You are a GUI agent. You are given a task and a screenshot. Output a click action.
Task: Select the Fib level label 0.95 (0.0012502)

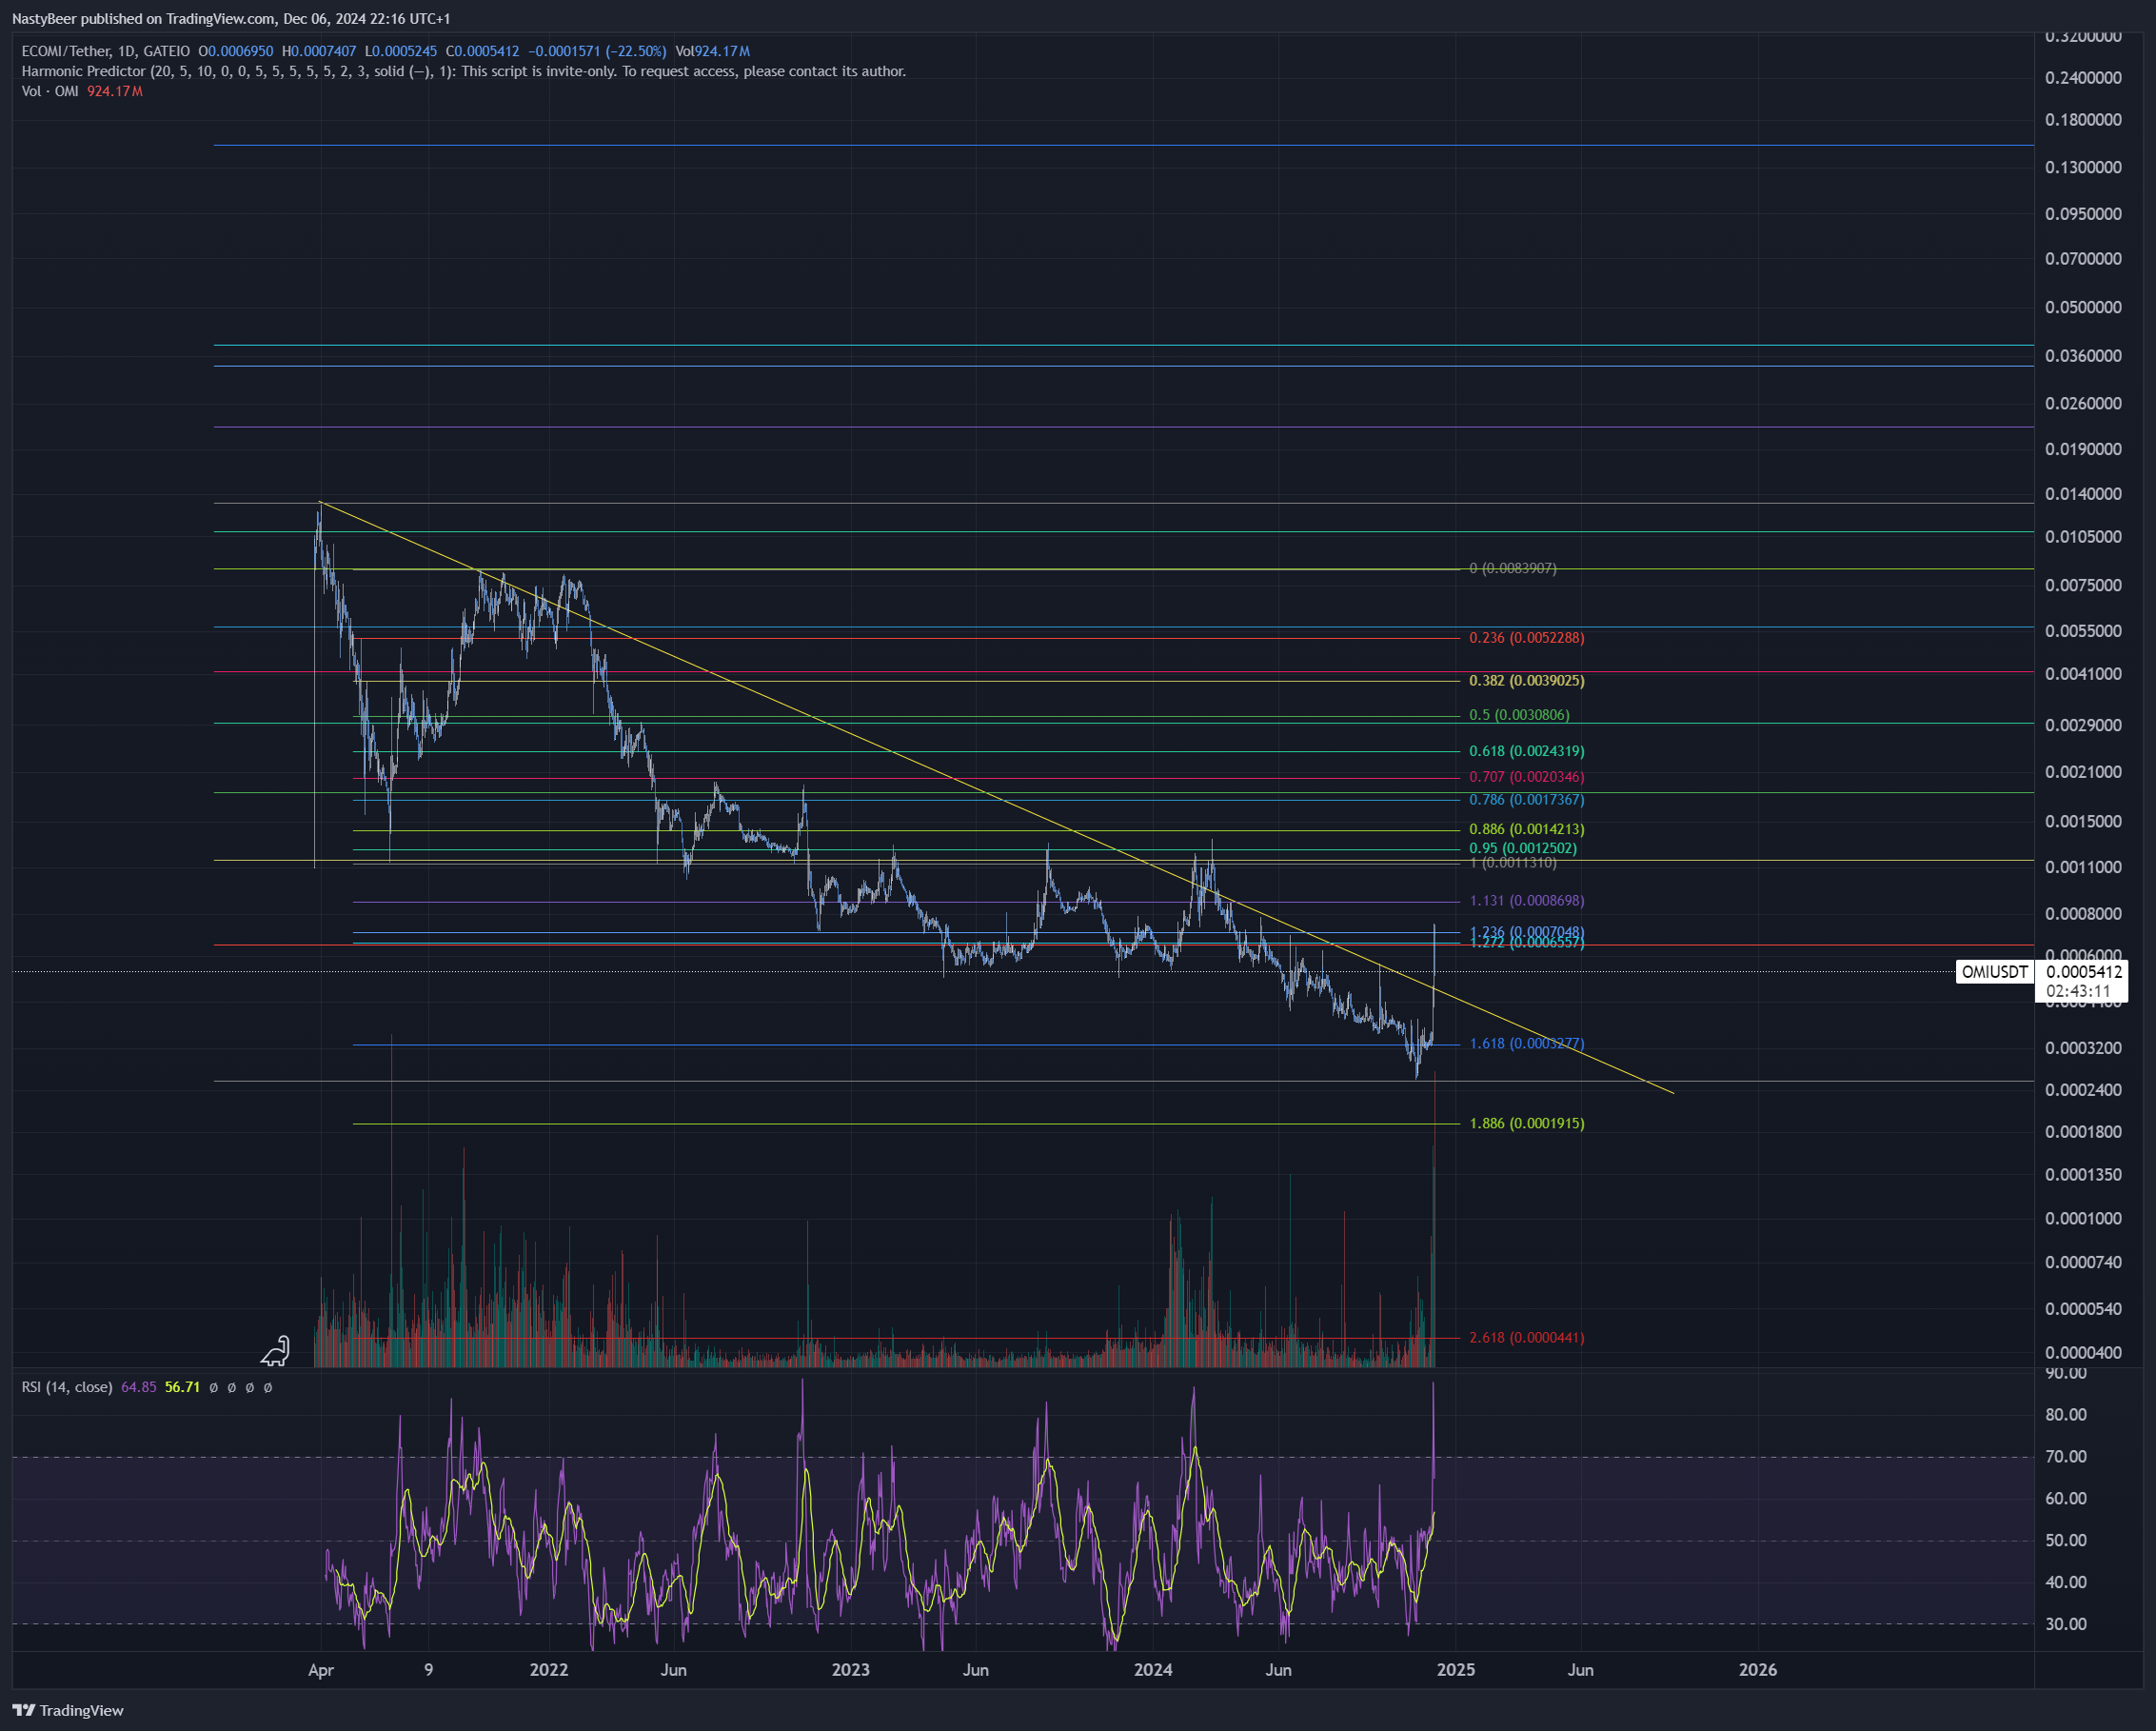(x=1522, y=848)
